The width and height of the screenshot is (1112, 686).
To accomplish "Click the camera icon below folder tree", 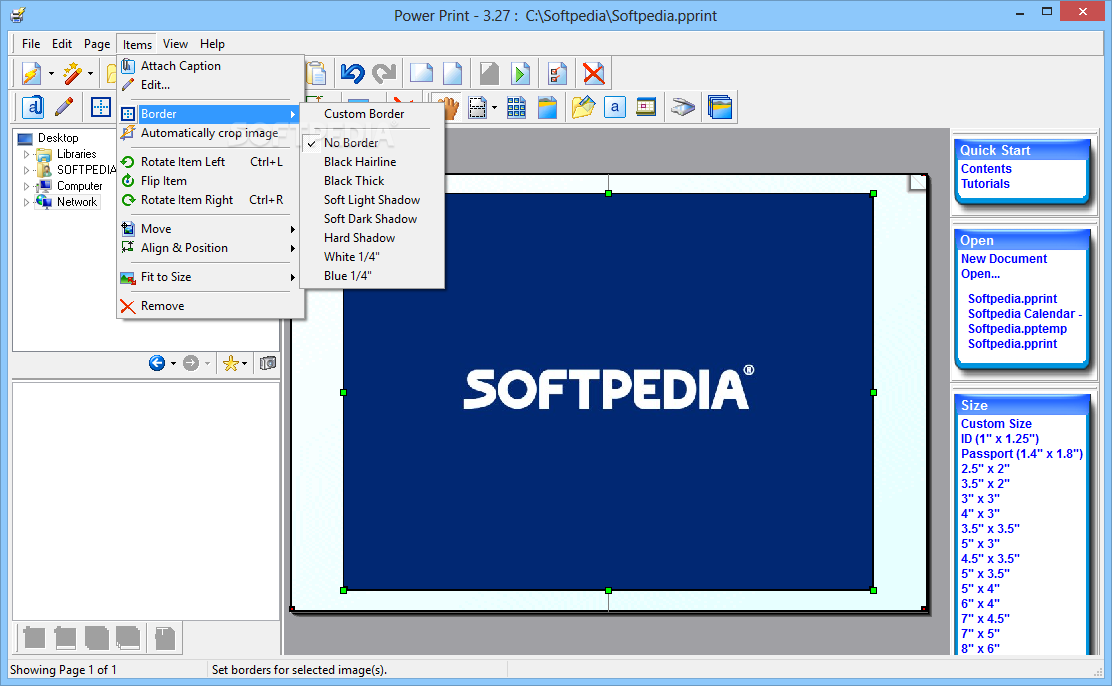I will (268, 363).
